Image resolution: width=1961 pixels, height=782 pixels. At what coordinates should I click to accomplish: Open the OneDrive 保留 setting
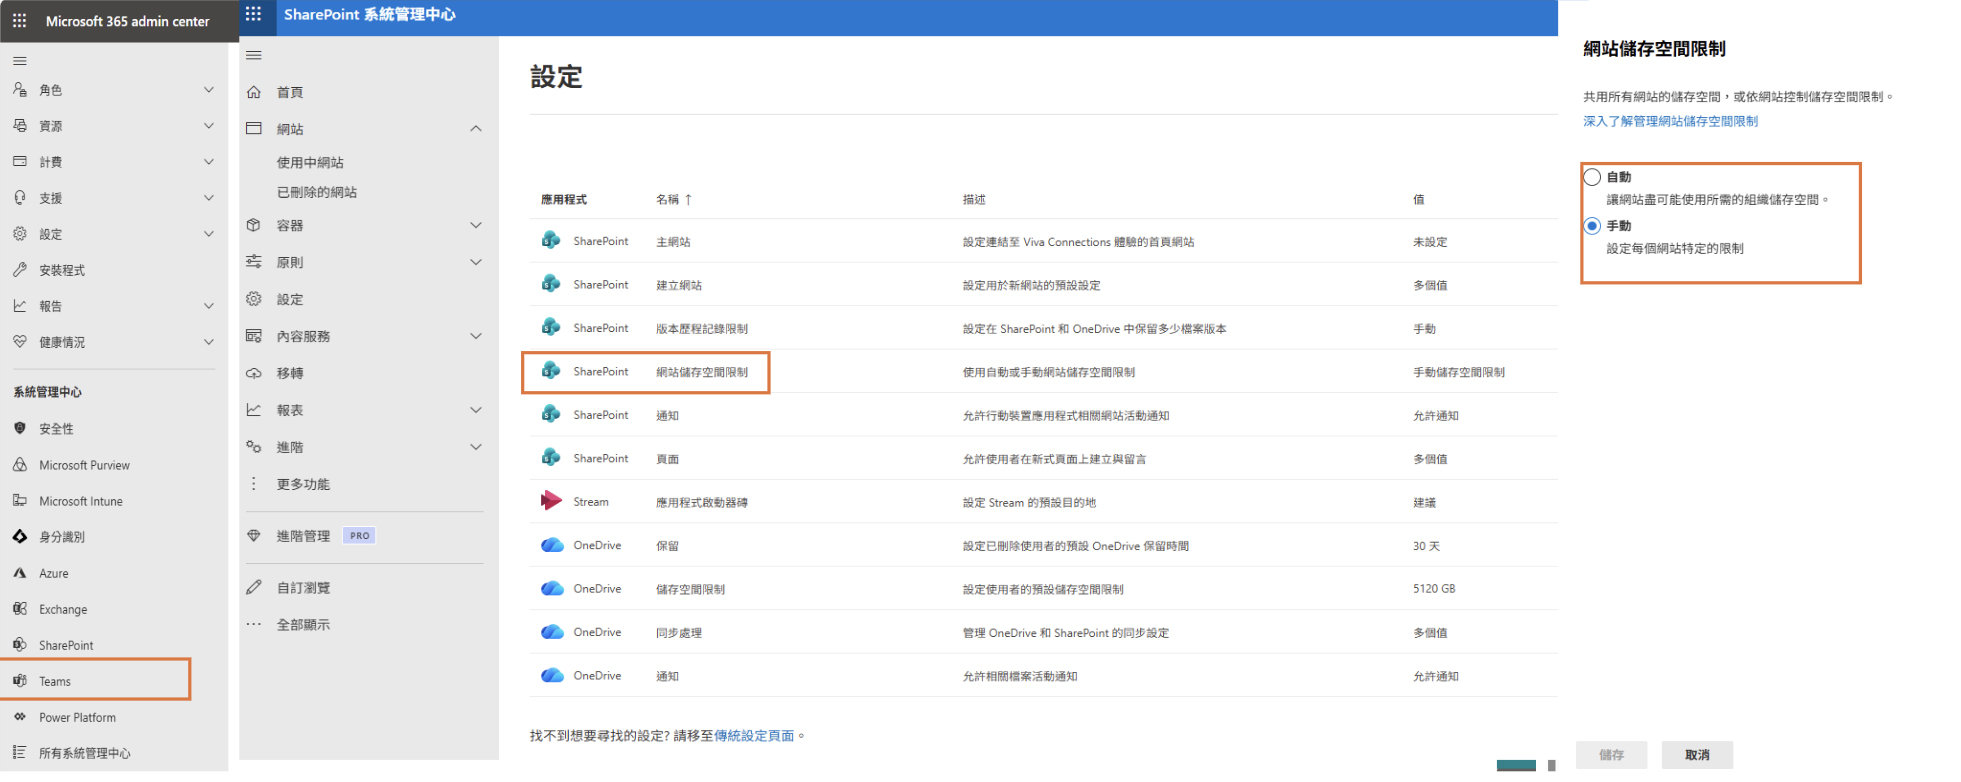(667, 546)
